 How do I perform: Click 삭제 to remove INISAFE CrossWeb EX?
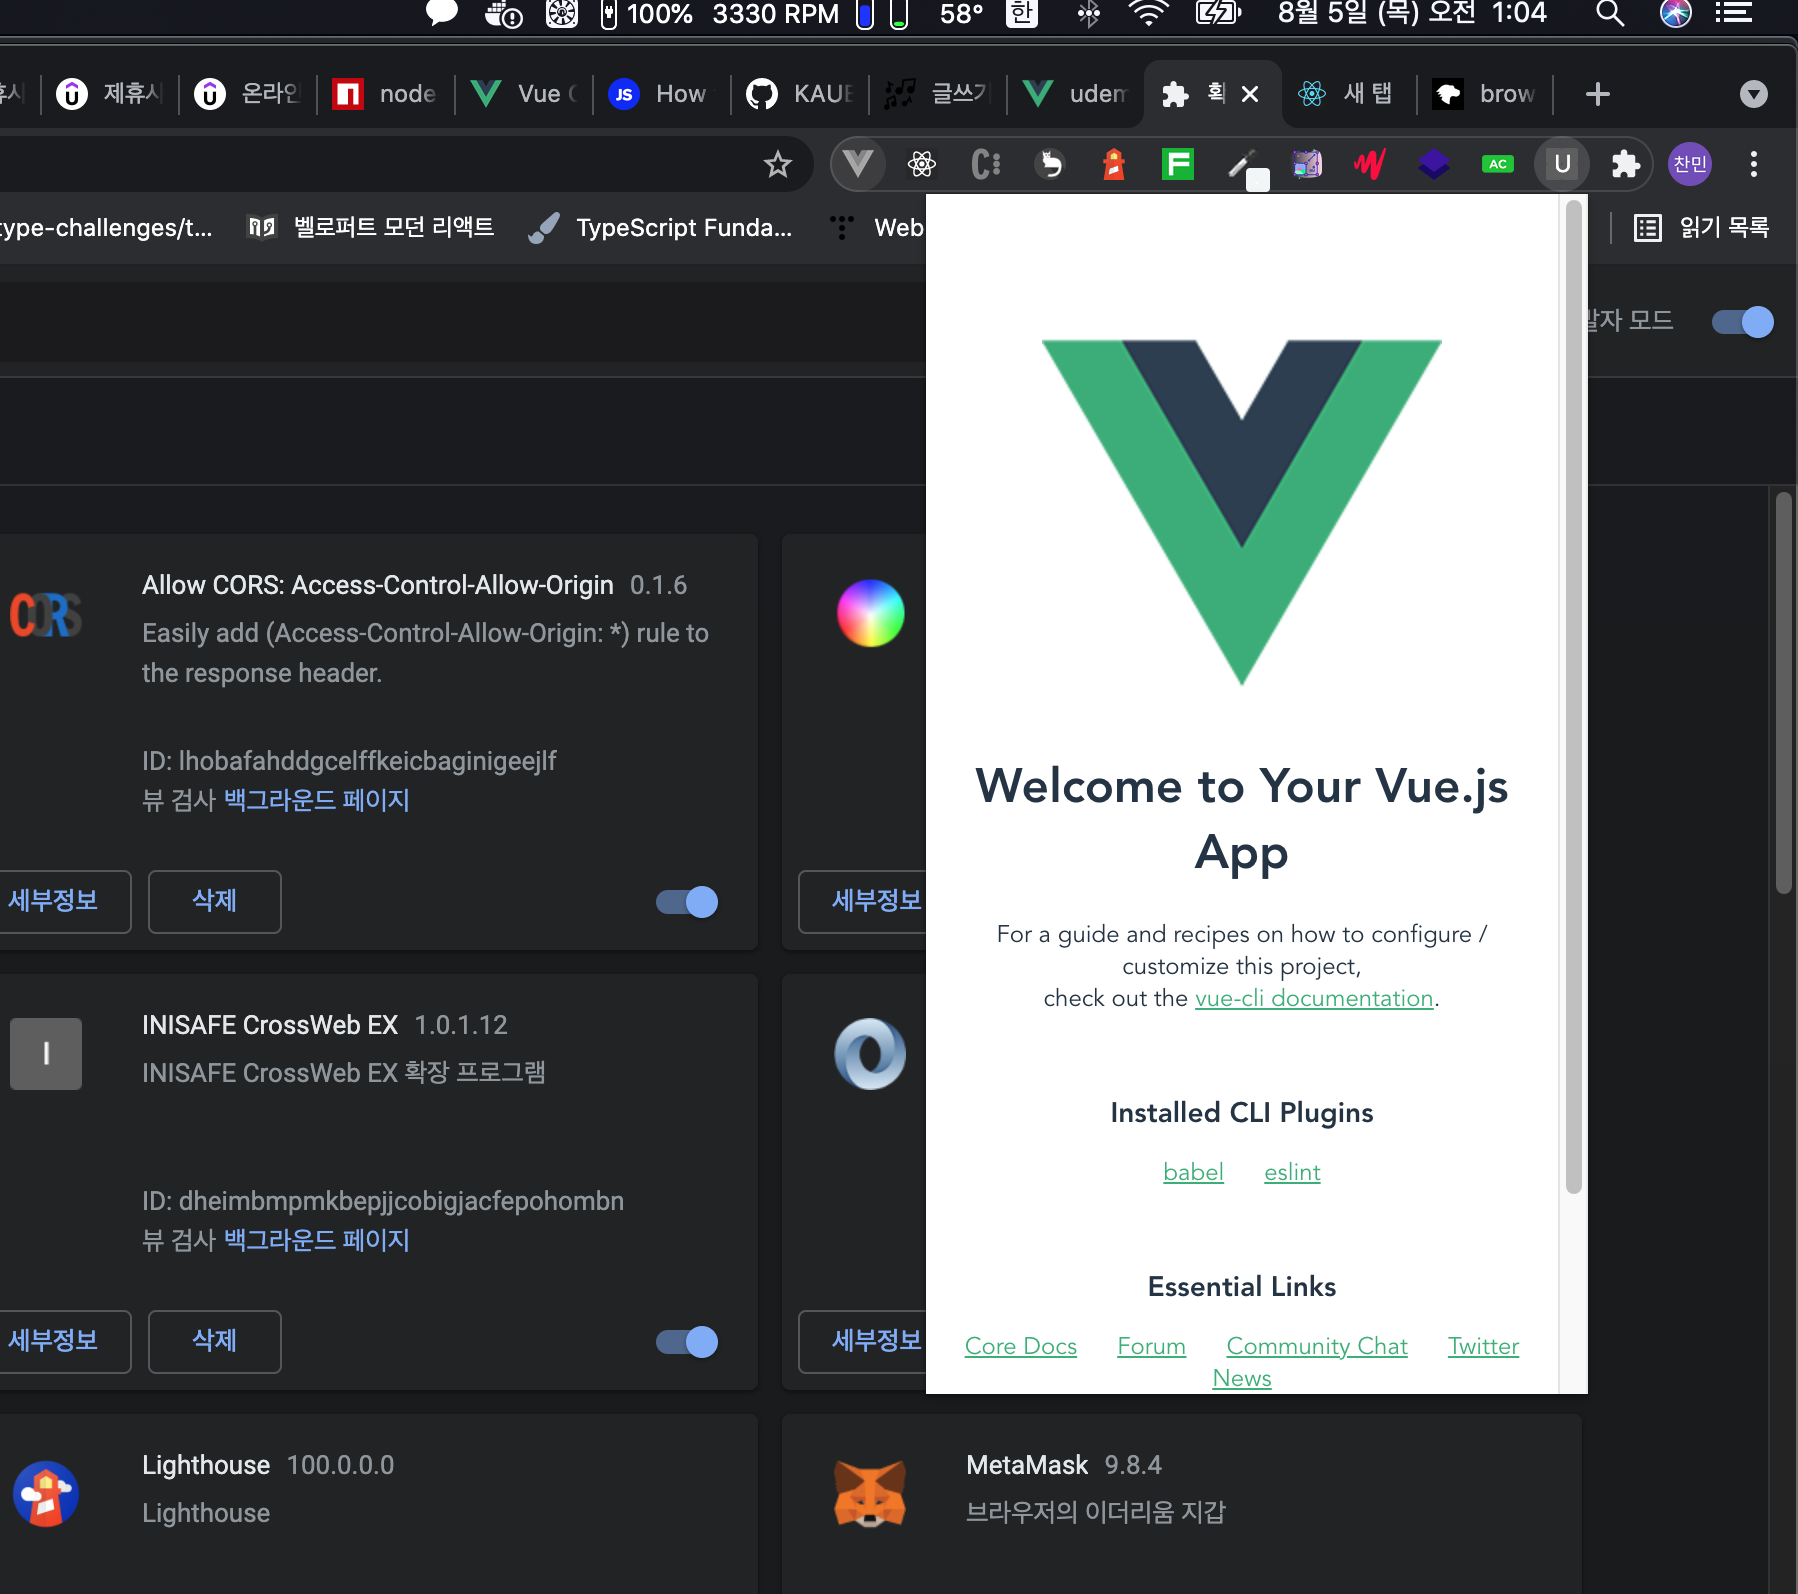point(215,1341)
